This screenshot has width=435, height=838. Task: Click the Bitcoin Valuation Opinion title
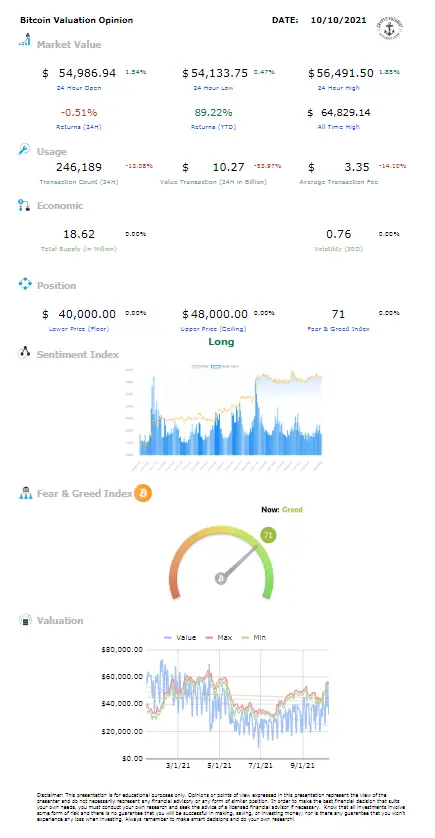pyautogui.click(x=76, y=20)
